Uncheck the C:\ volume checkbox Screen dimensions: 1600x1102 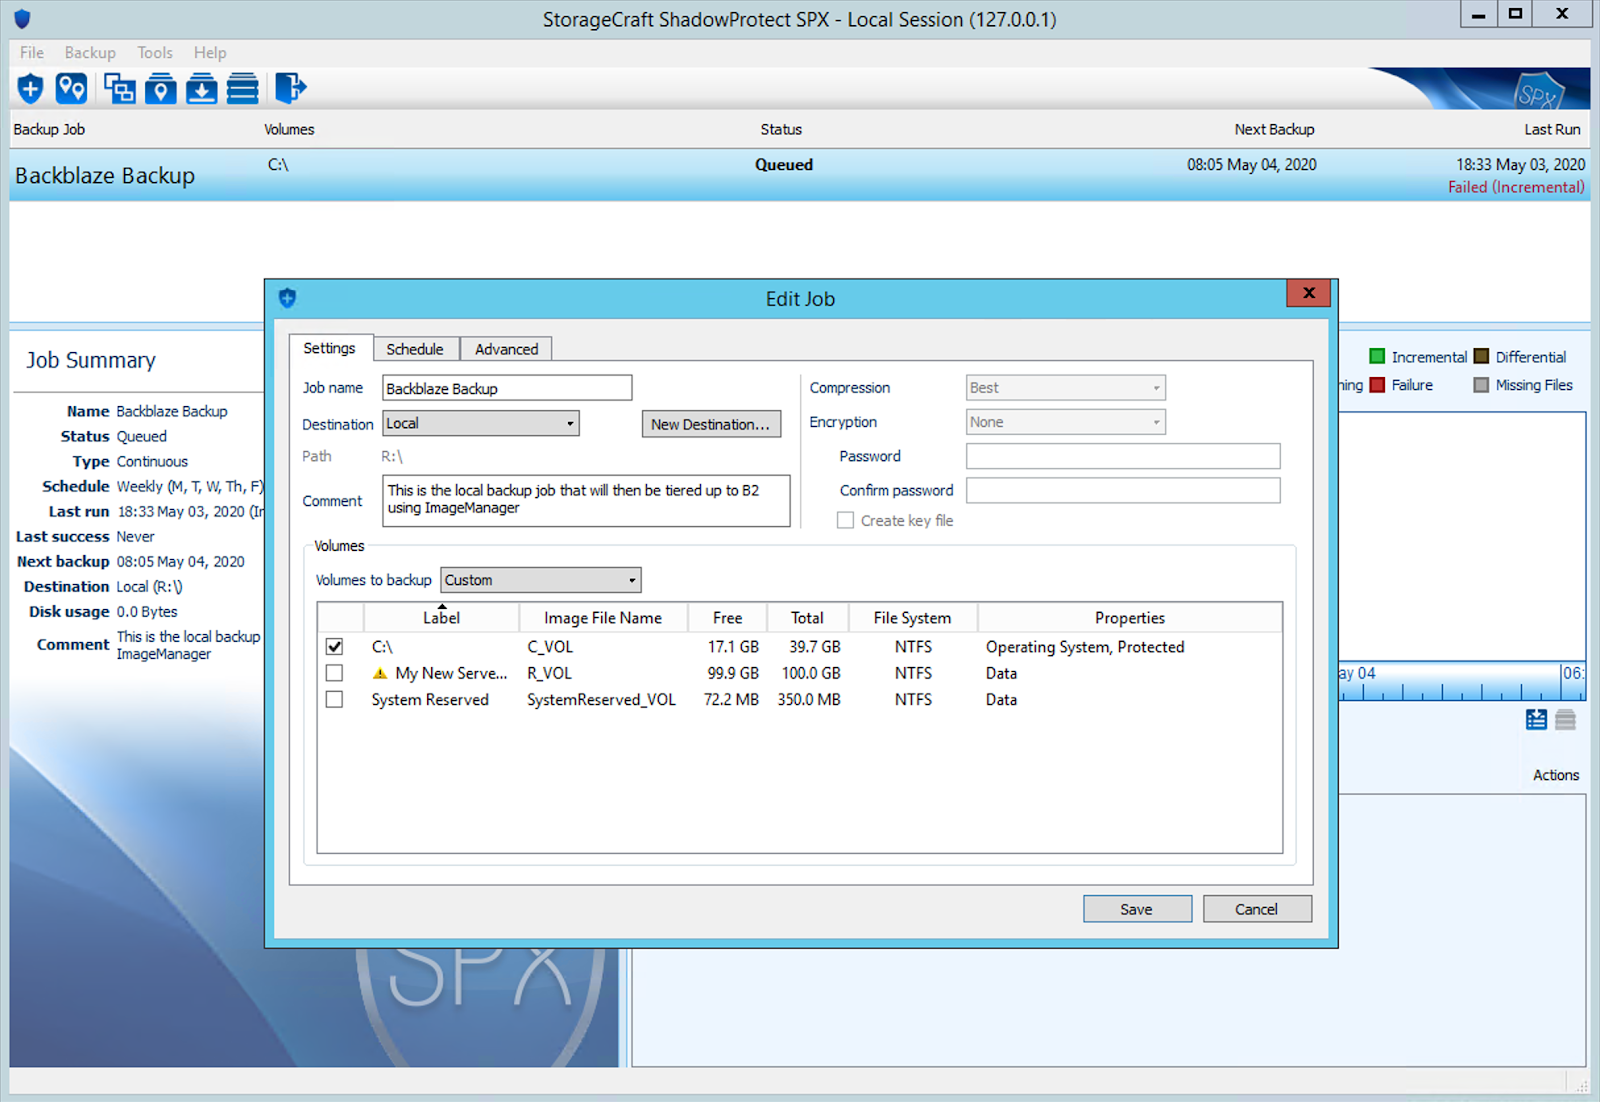click(x=334, y=646)
